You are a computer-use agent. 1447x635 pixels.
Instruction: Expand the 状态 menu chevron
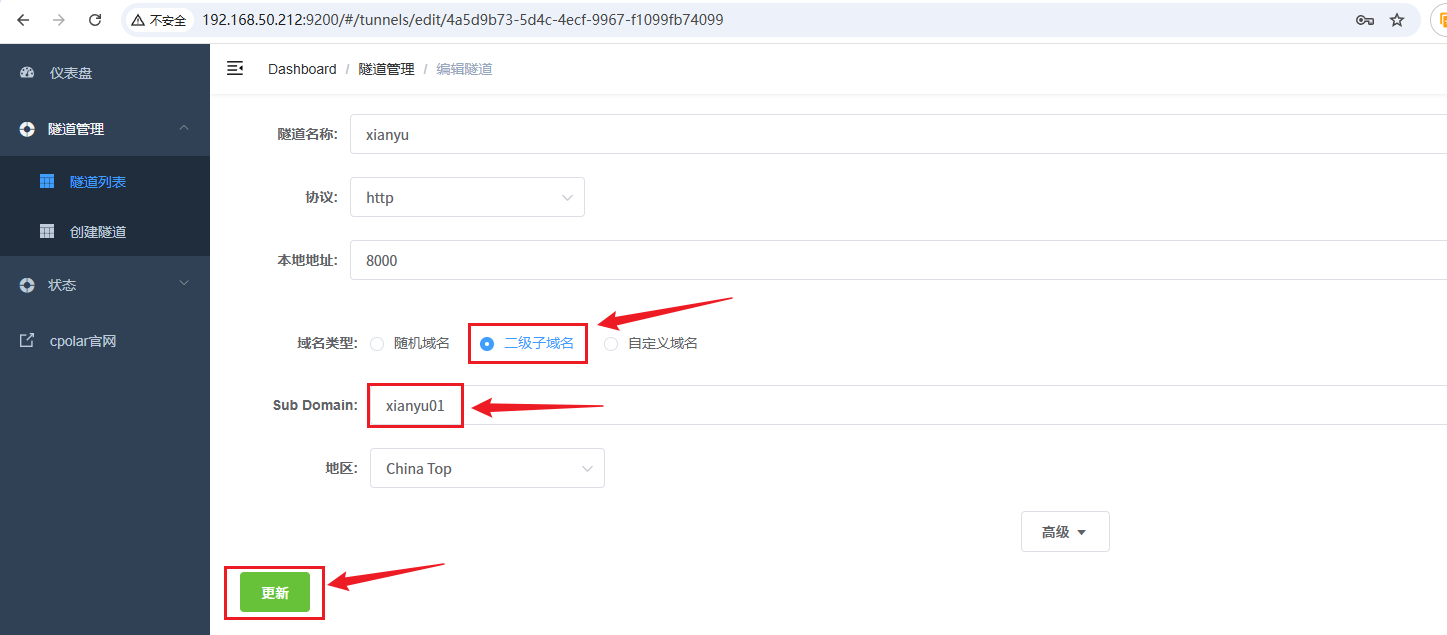[x=184, y=284]
